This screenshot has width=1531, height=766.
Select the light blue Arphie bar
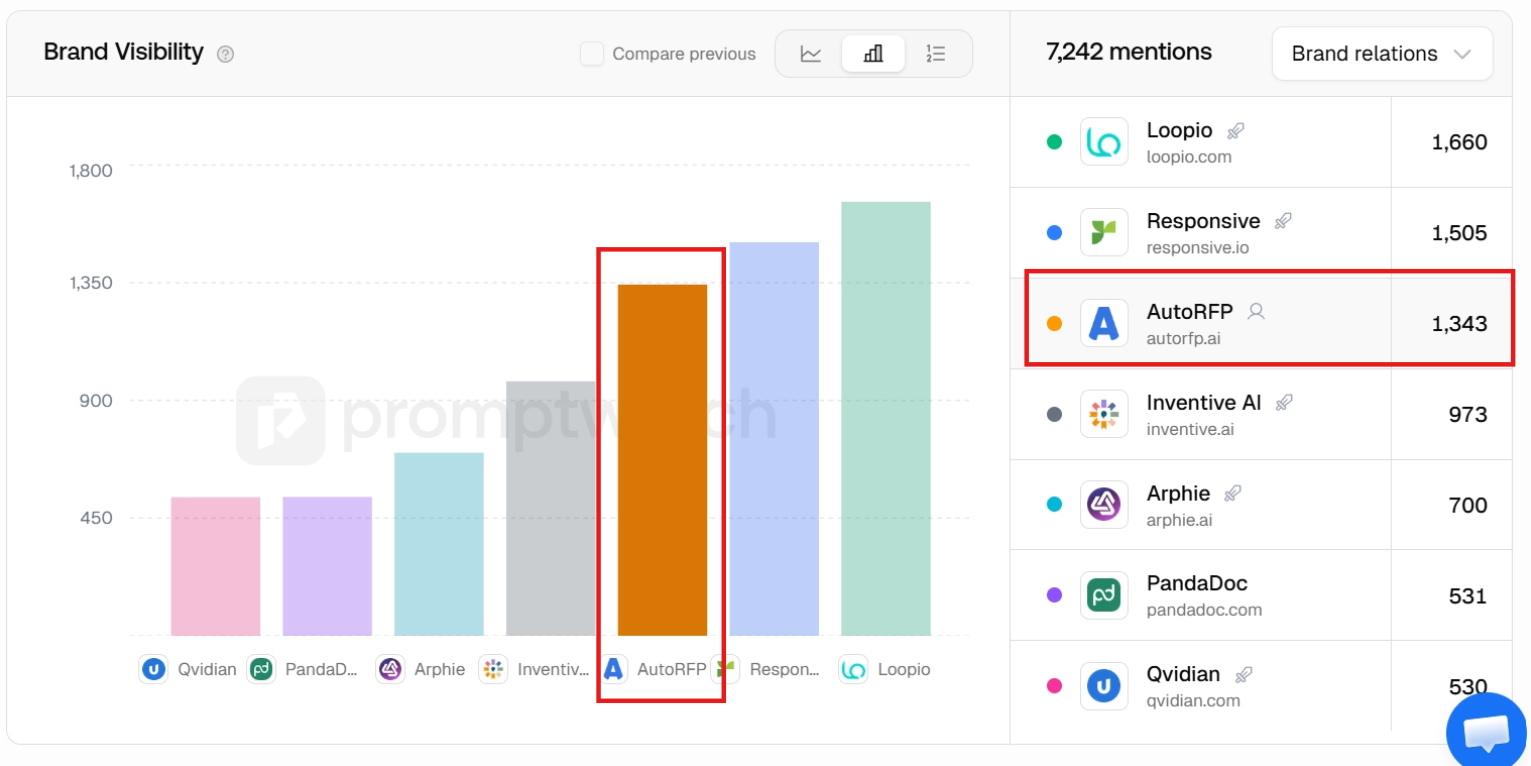coord(439,544)
